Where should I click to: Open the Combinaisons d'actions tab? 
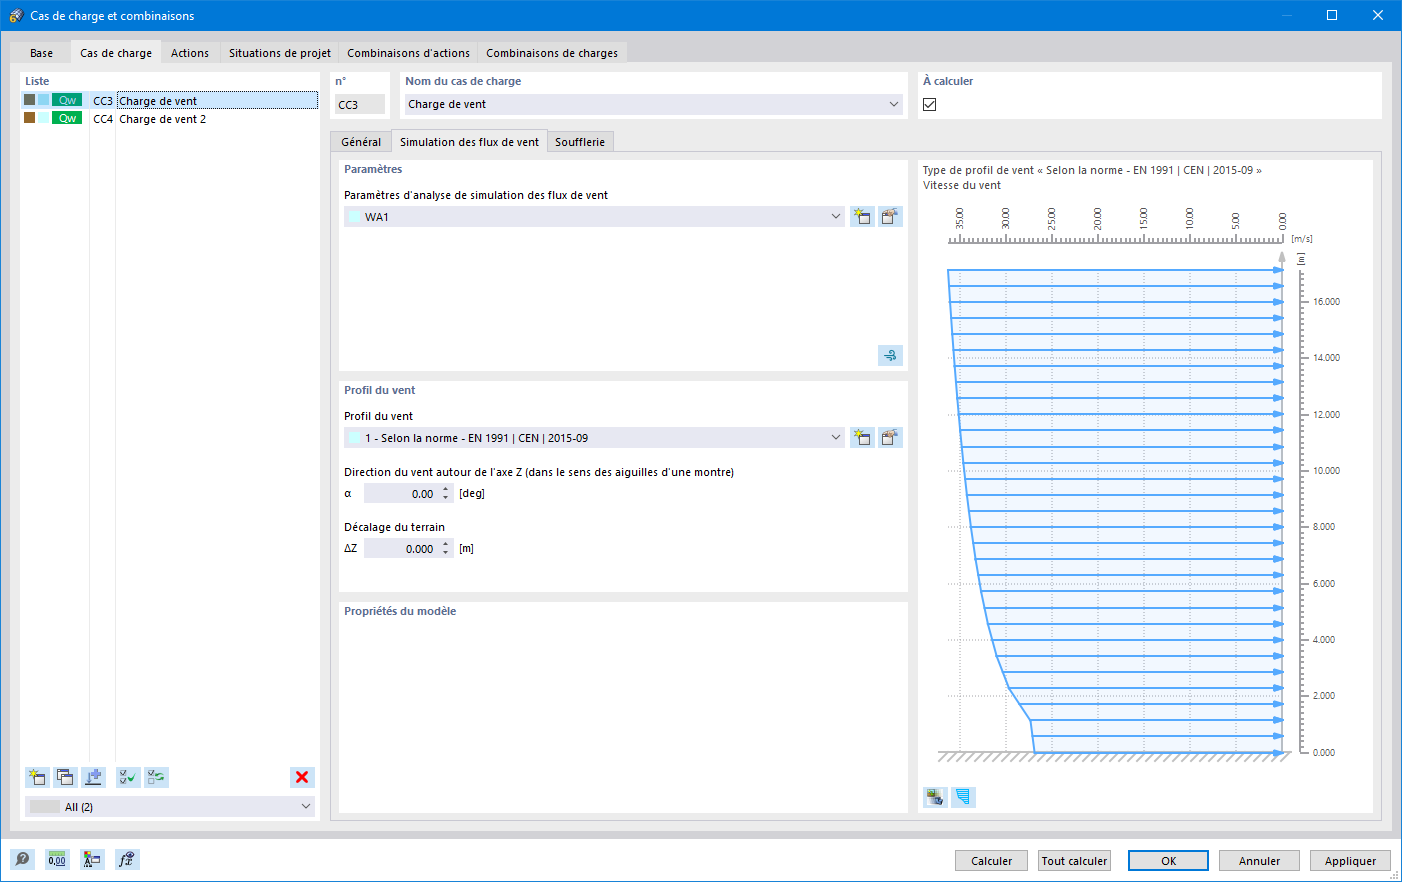tap(408, 53)
